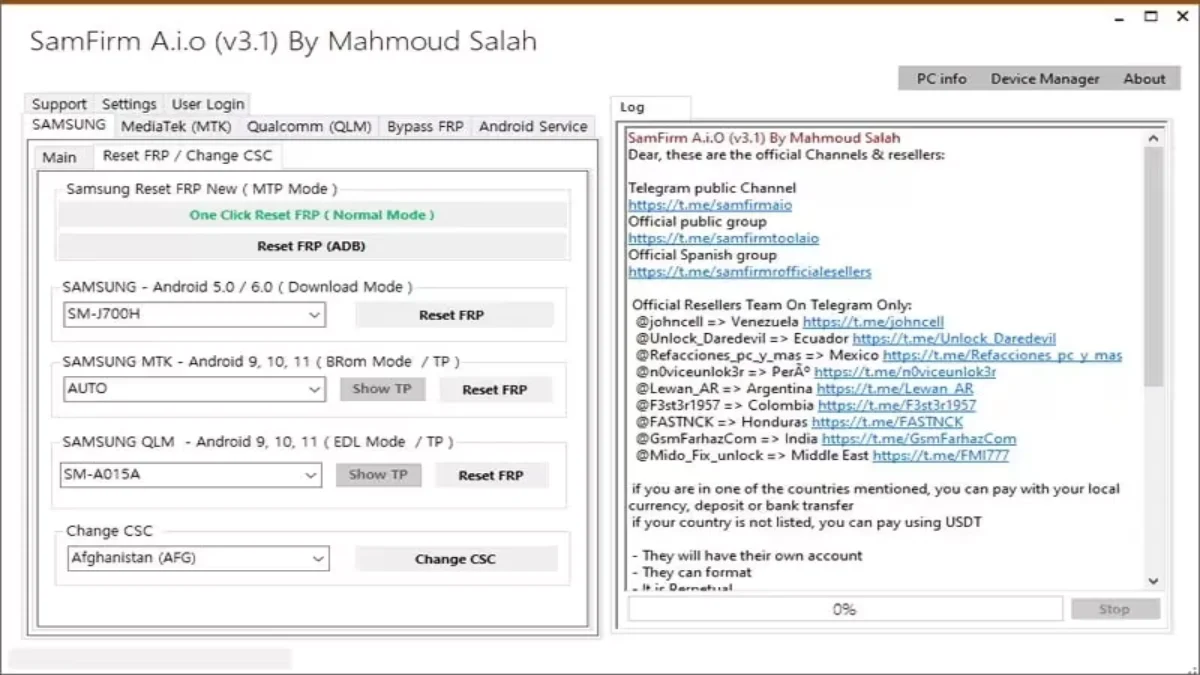The height and width of the screenshot is (675, 1200).
Task: Open the t.me/n0viceunlok3r link
Action: click(x=905, y=372)
